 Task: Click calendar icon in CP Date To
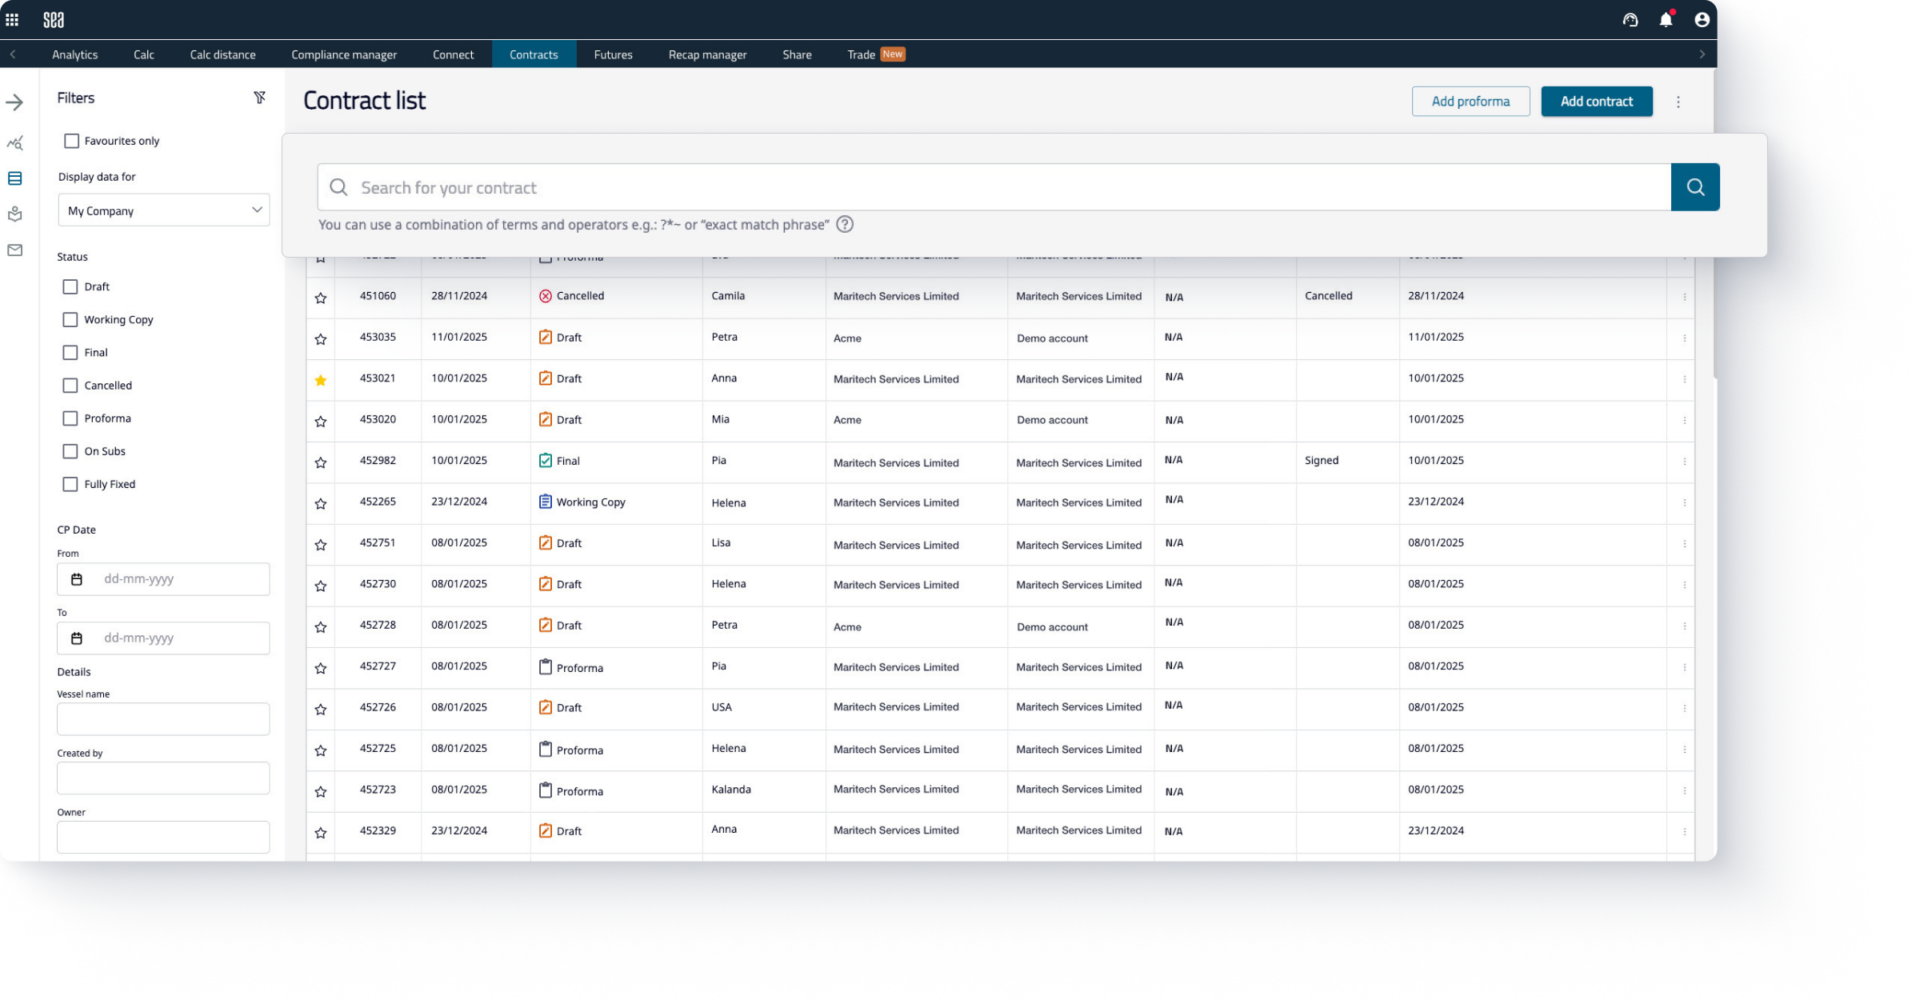77,638
